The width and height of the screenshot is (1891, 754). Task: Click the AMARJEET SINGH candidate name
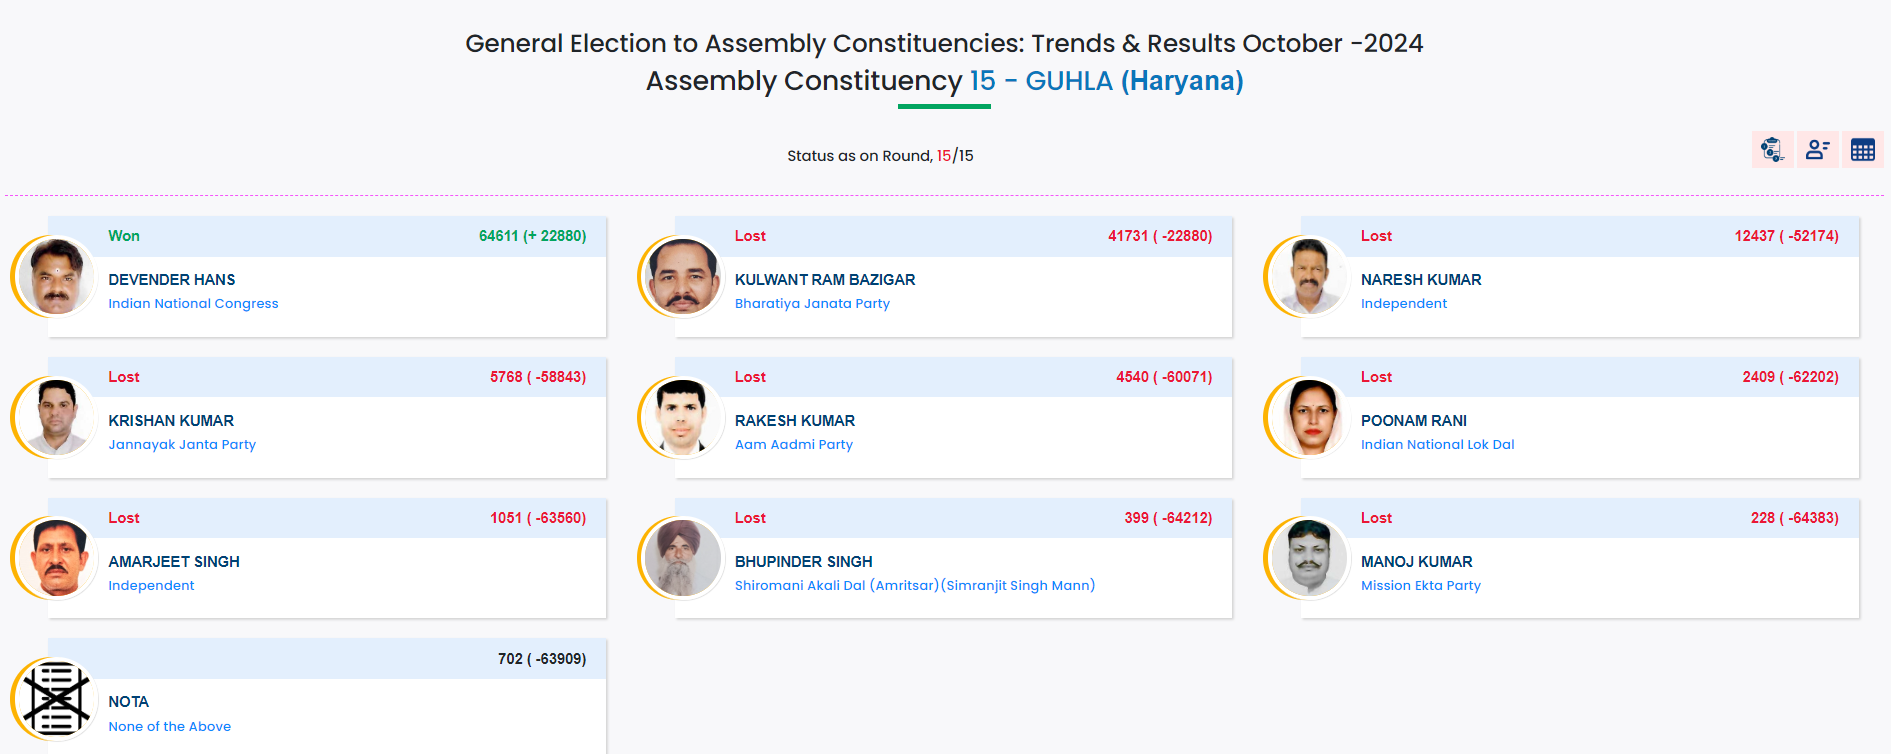click(x=174, y=562)
